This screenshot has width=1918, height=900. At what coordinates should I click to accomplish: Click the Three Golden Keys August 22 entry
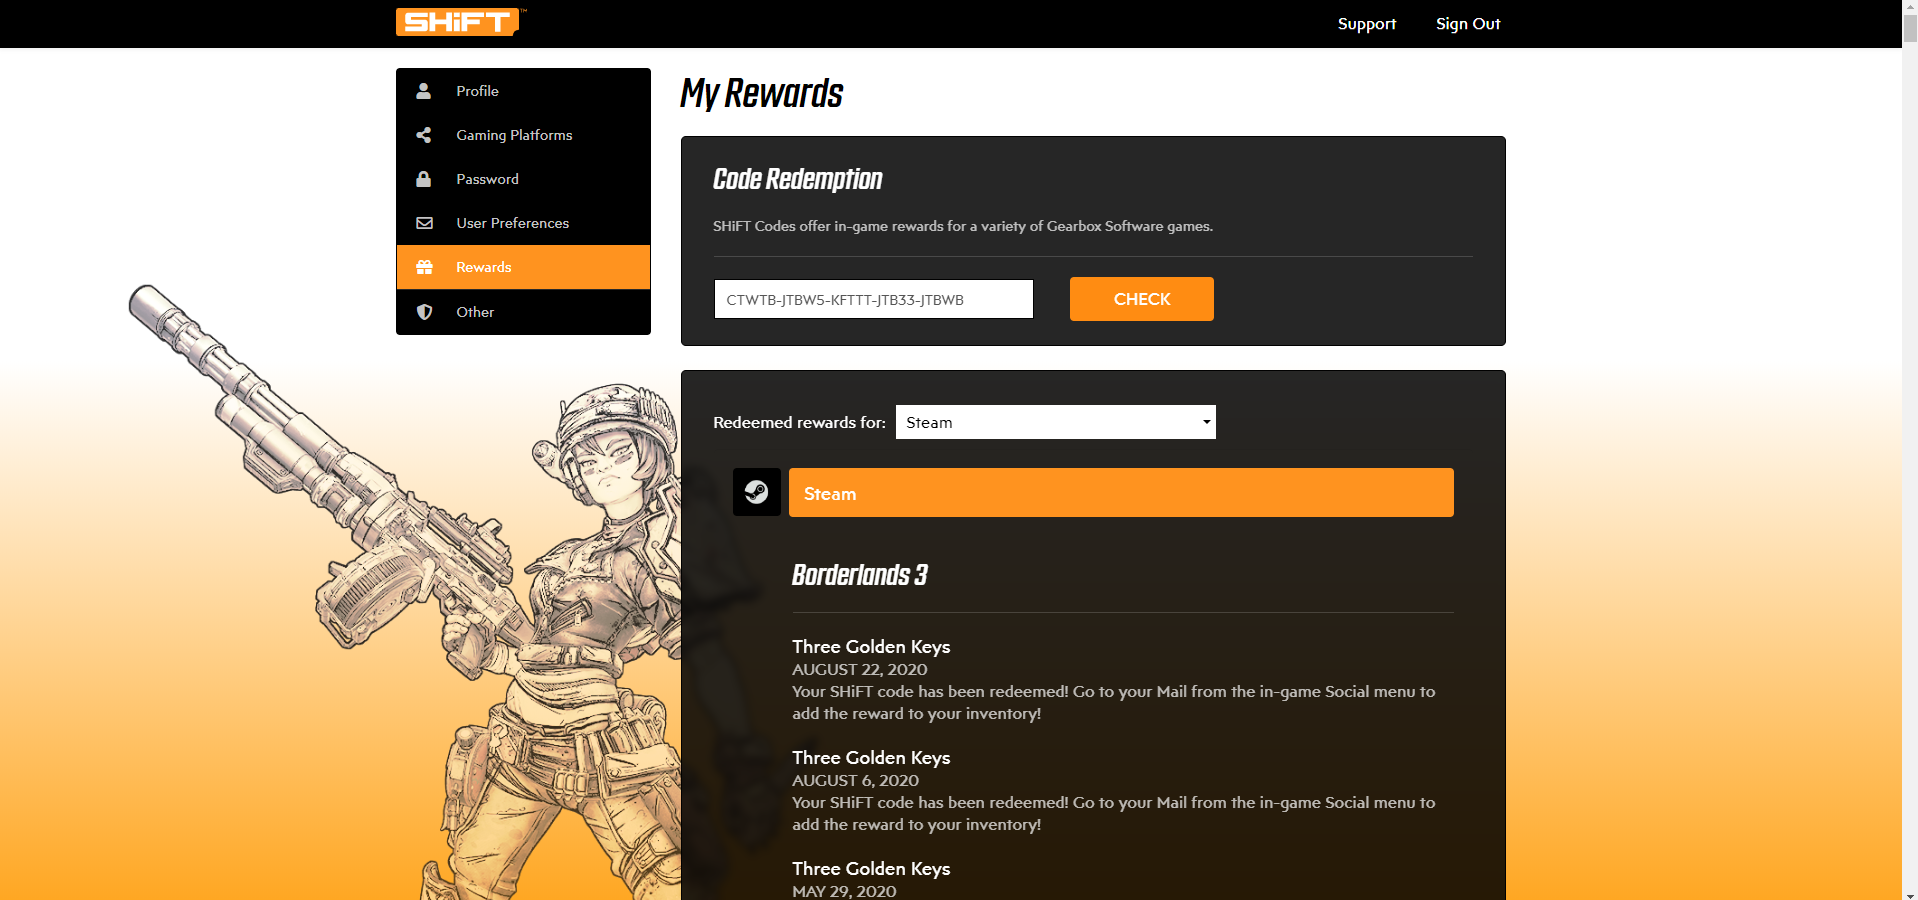click(x=871, y=647)
